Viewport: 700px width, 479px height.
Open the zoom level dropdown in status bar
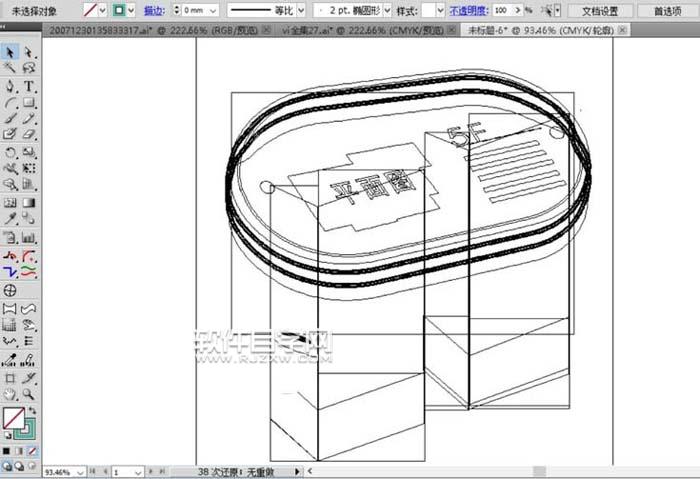[x=80, y=472]
